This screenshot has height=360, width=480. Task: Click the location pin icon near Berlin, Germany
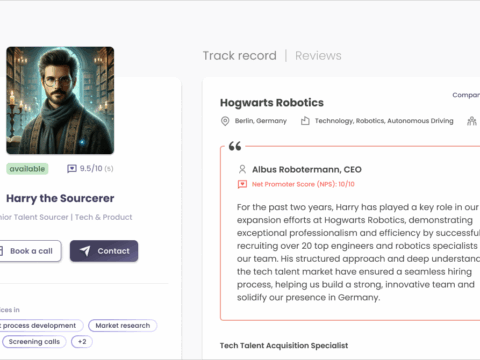point(225,121)
